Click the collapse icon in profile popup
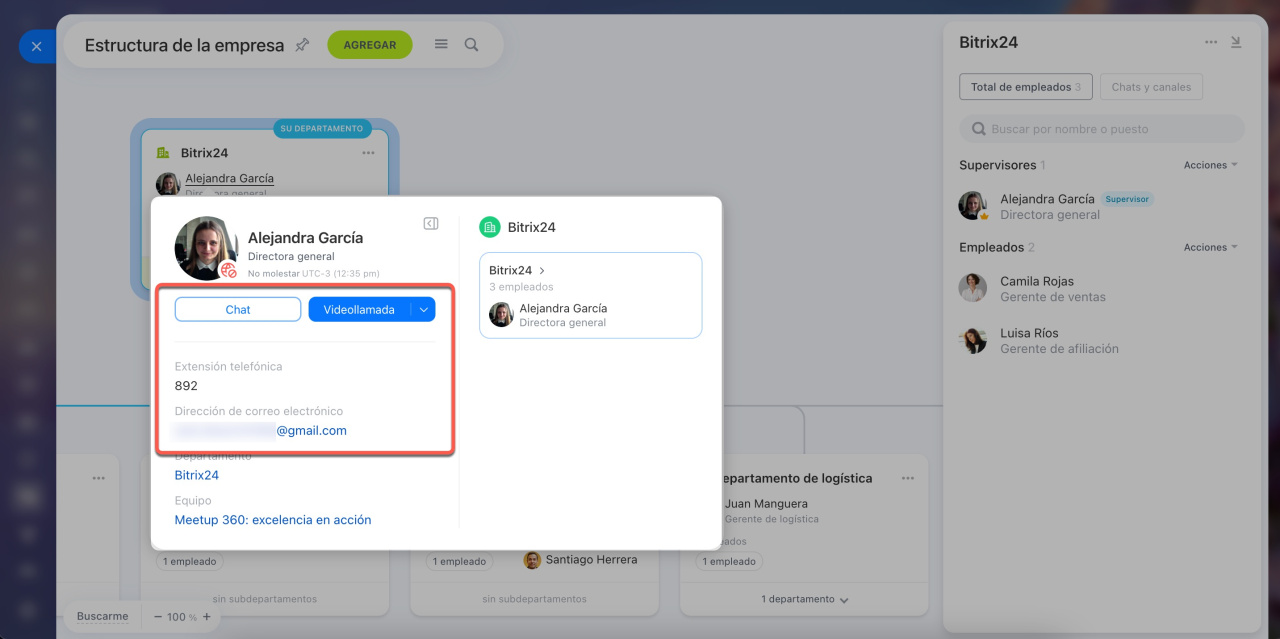1280x639 pixels. tap(431, 224)
